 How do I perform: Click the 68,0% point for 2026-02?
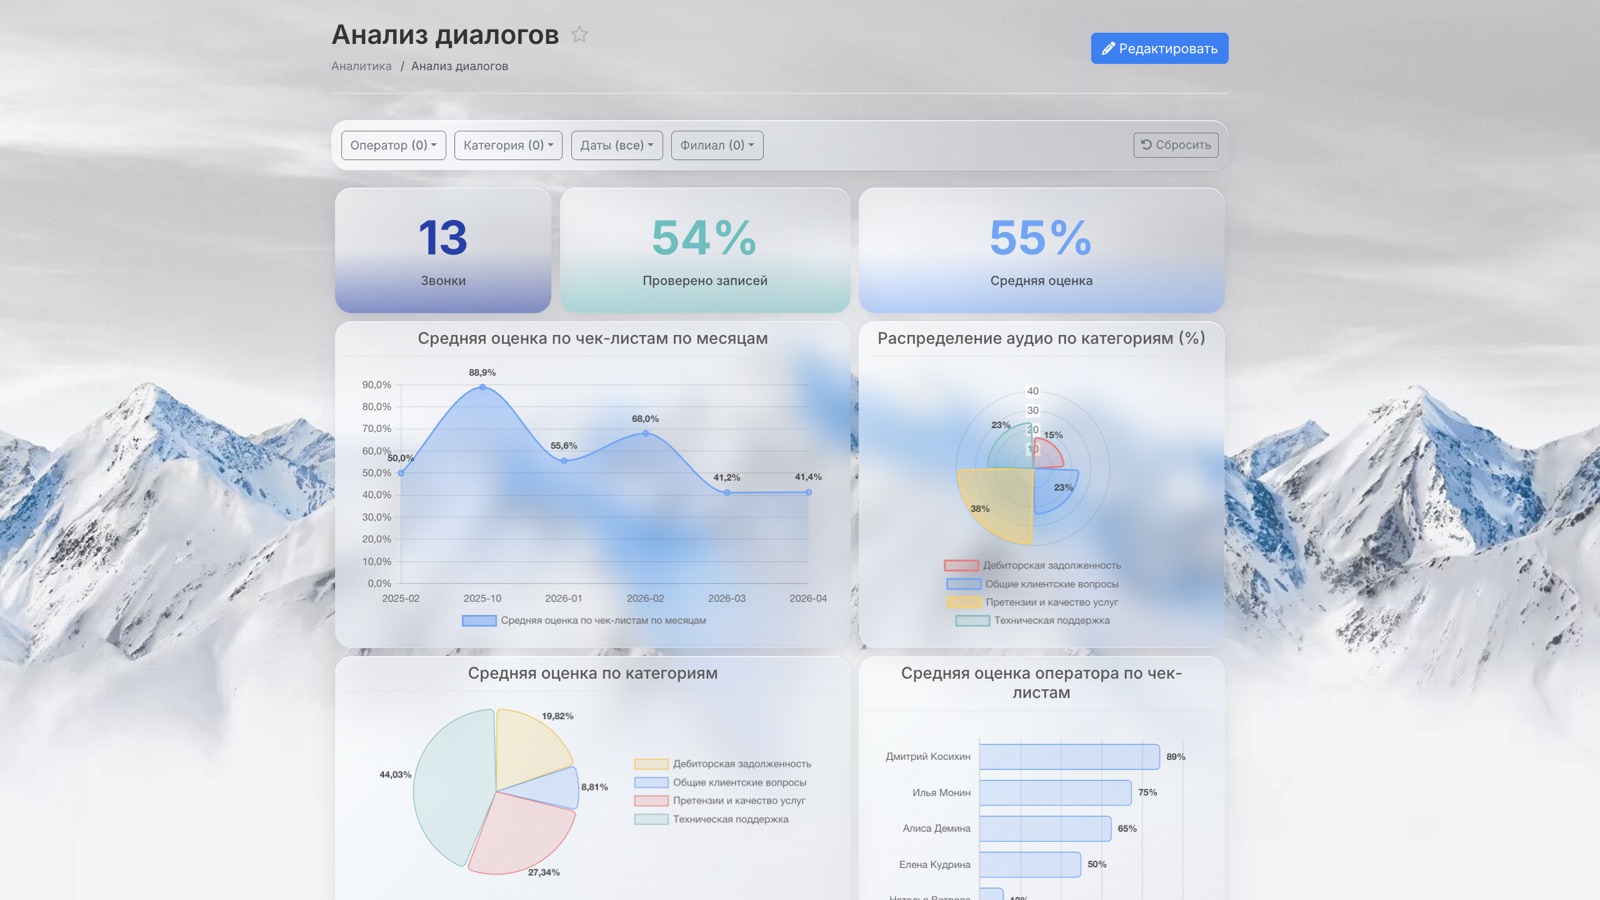click(645, 433)
